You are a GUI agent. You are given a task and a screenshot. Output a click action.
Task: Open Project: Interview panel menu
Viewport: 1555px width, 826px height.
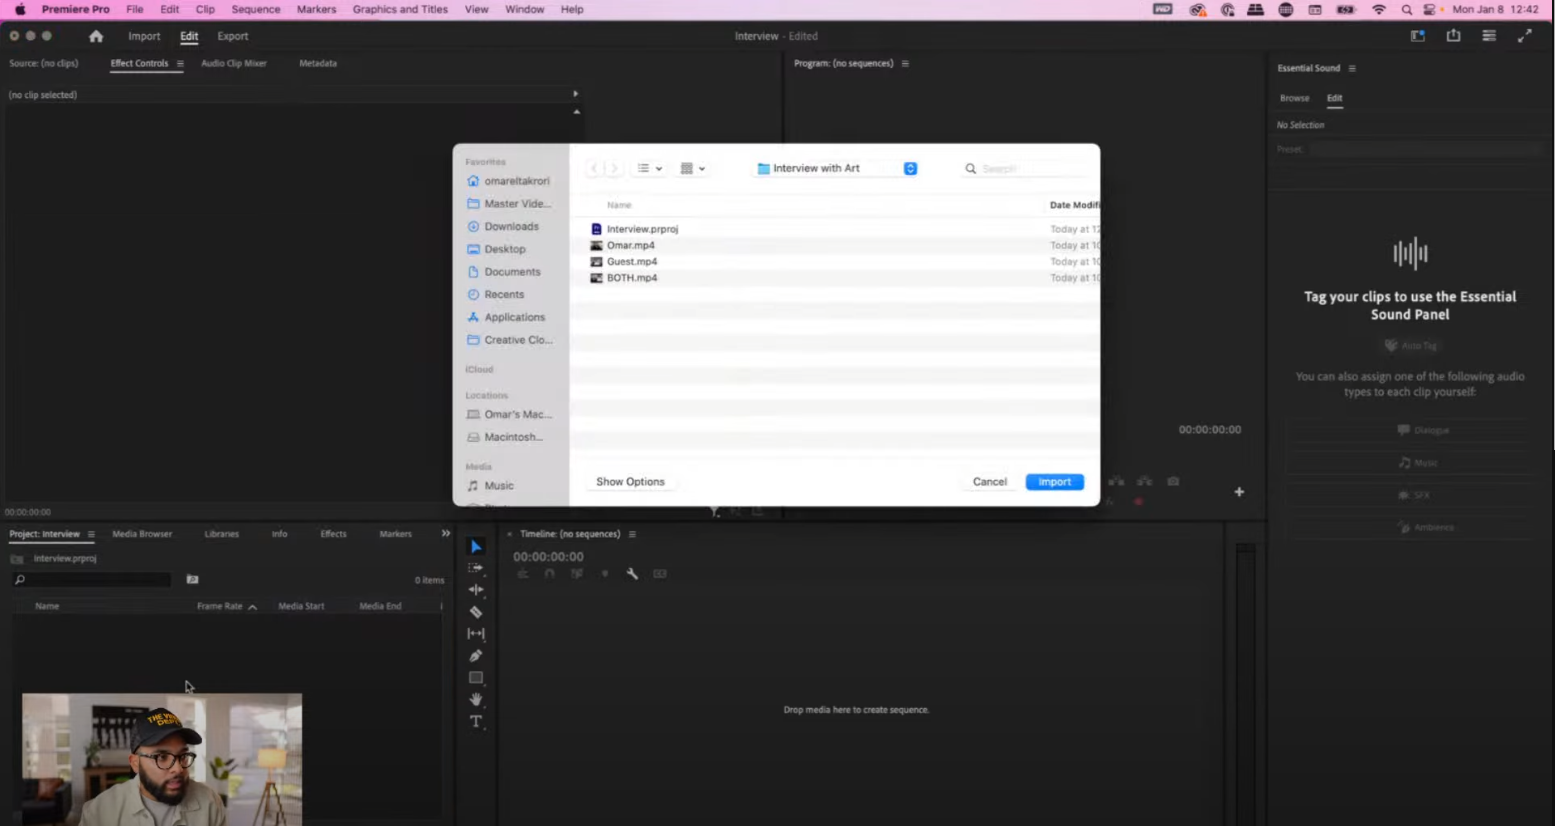point(91,535)
